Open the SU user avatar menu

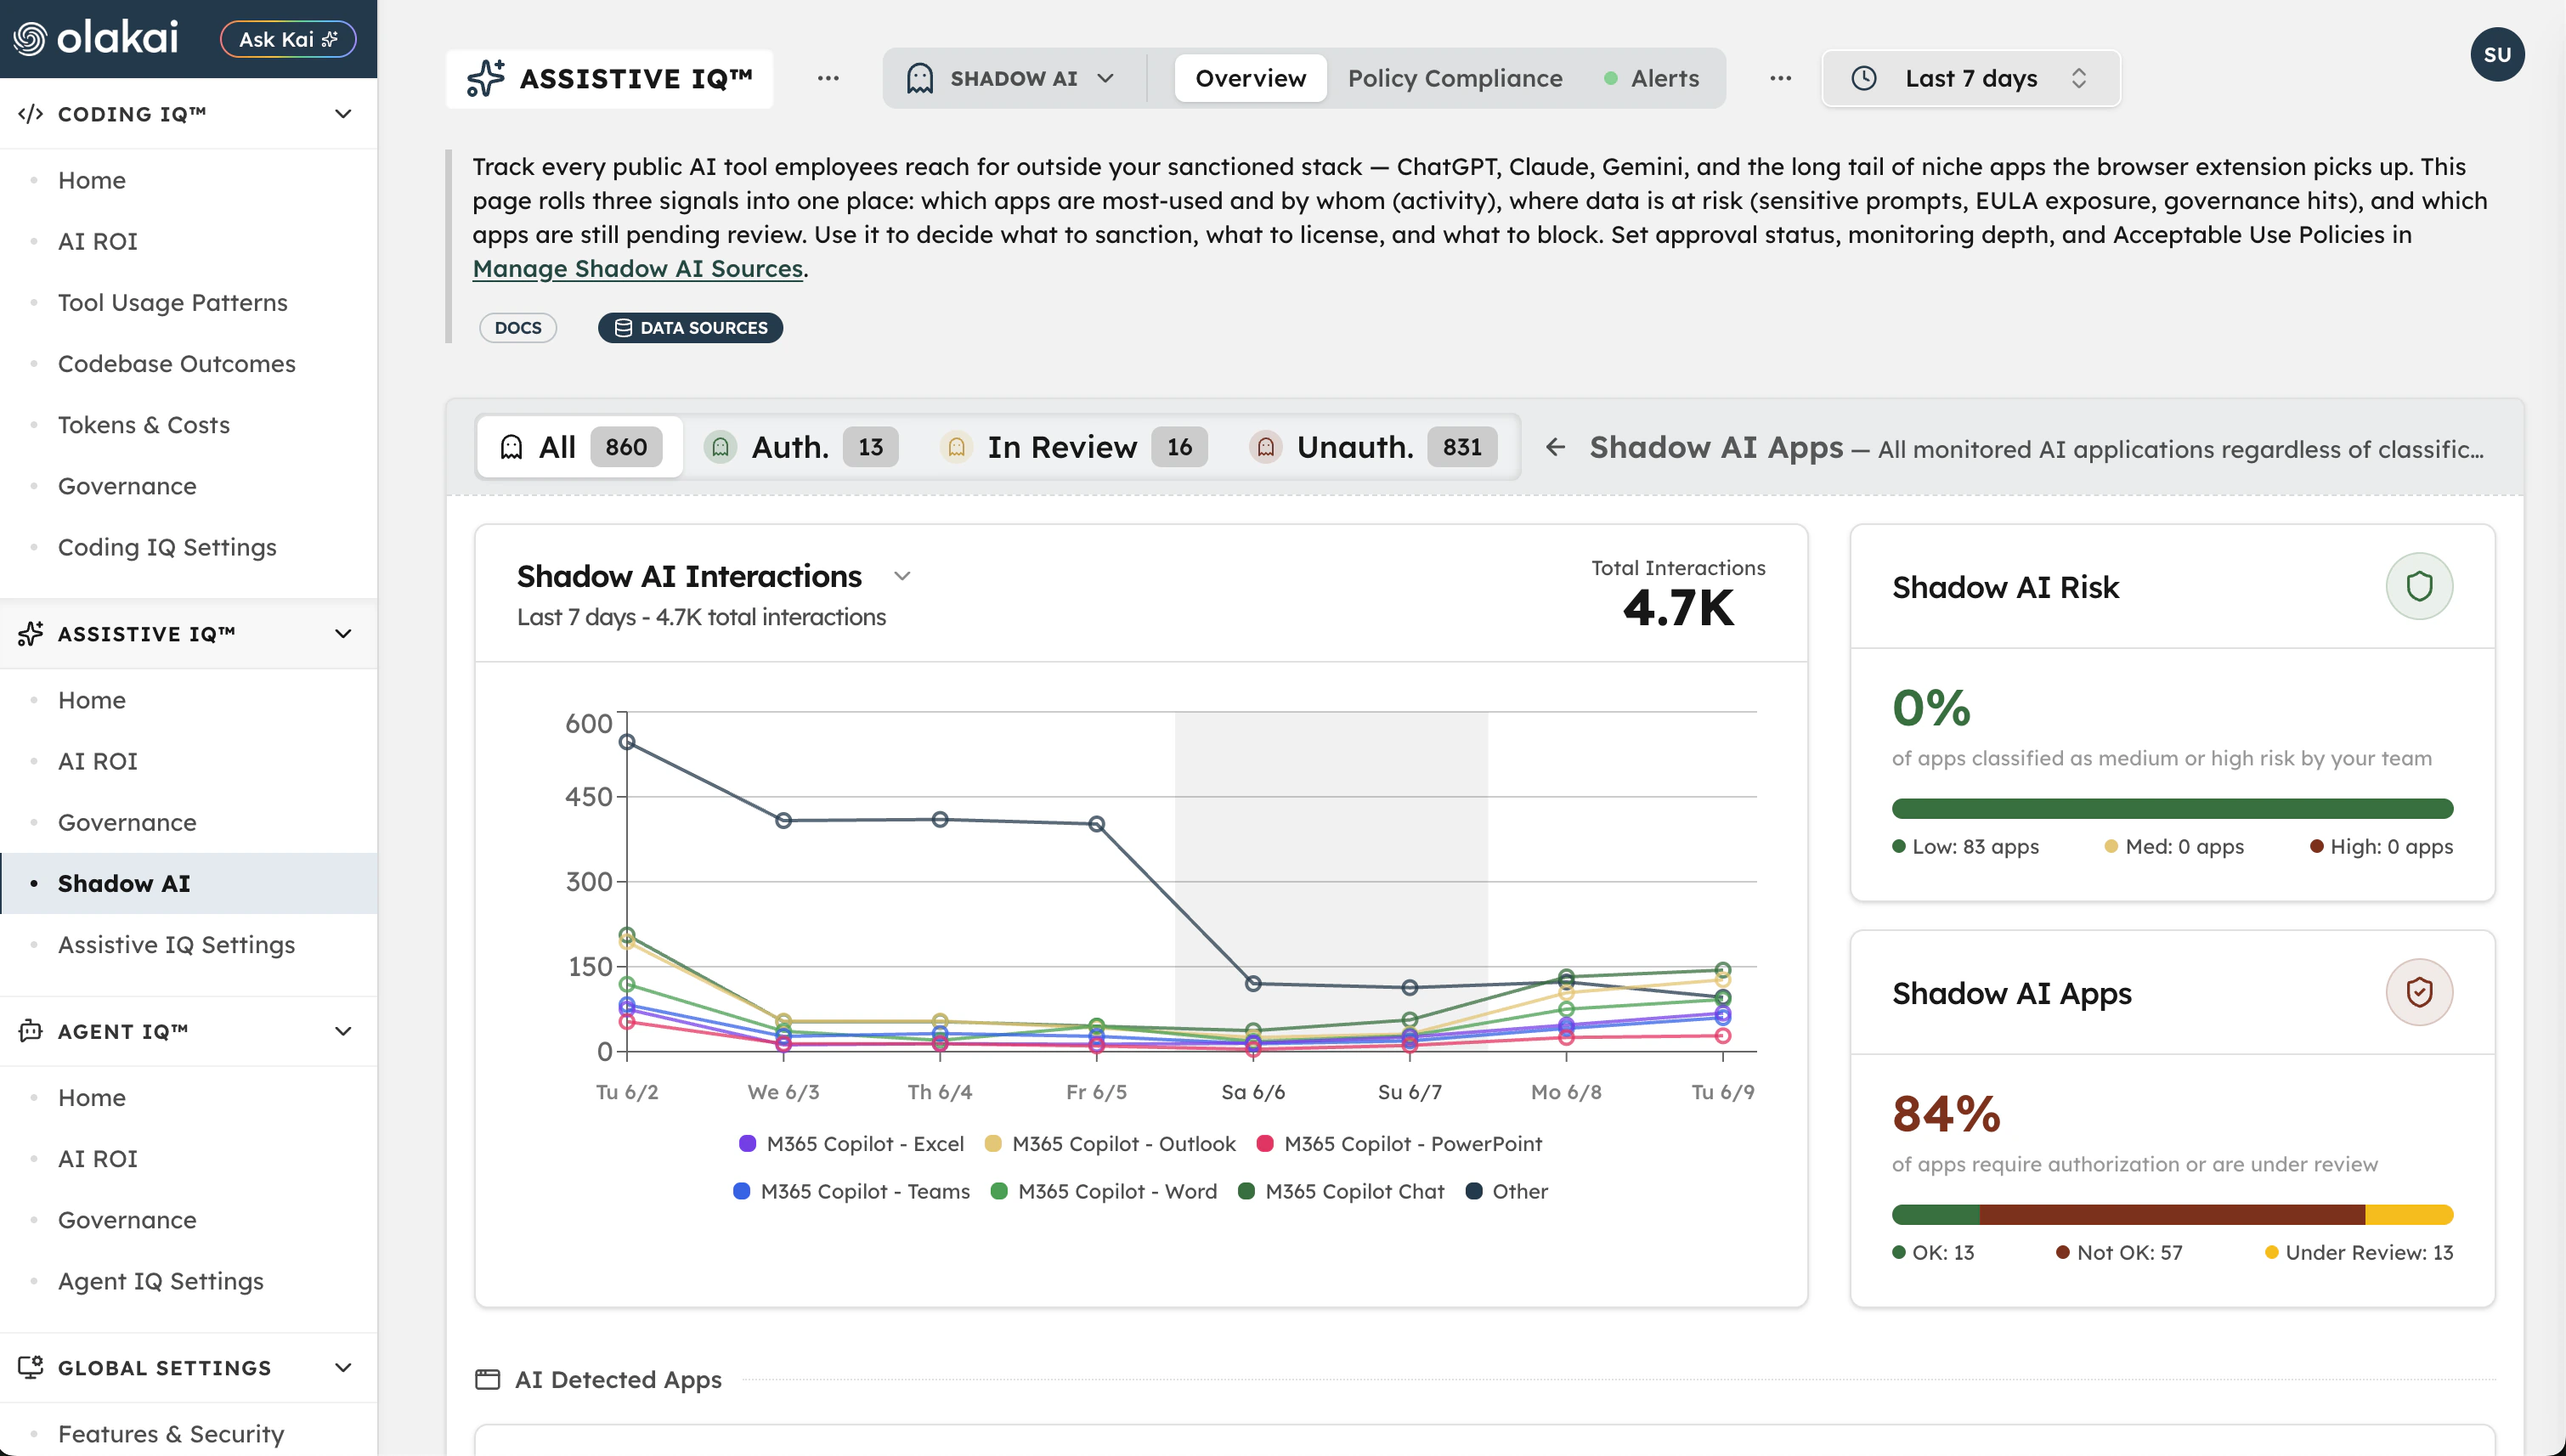point(2497,54)
